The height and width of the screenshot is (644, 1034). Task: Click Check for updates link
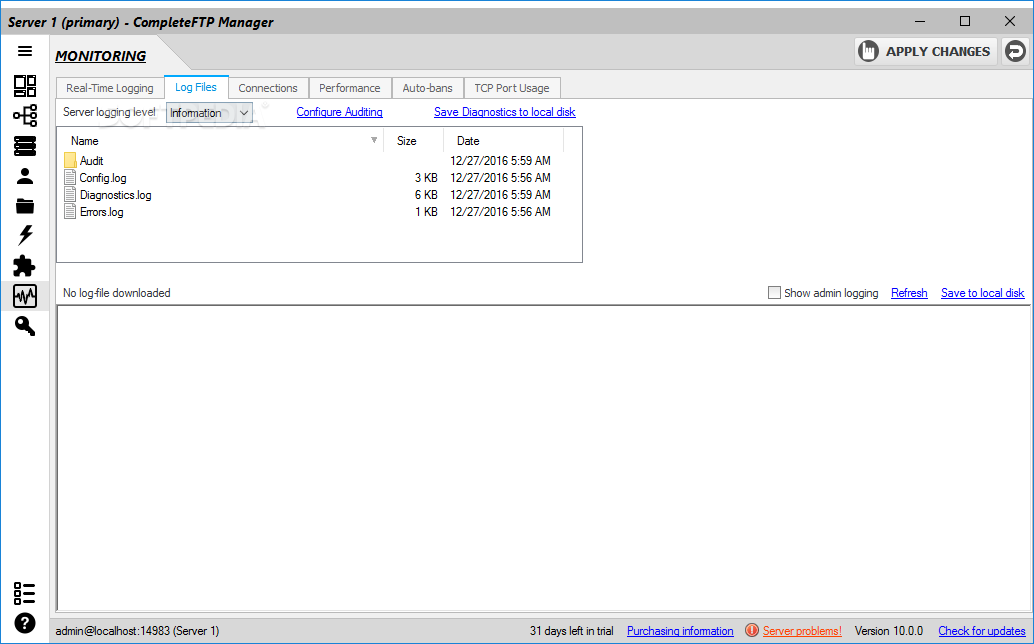coord(981,631)
